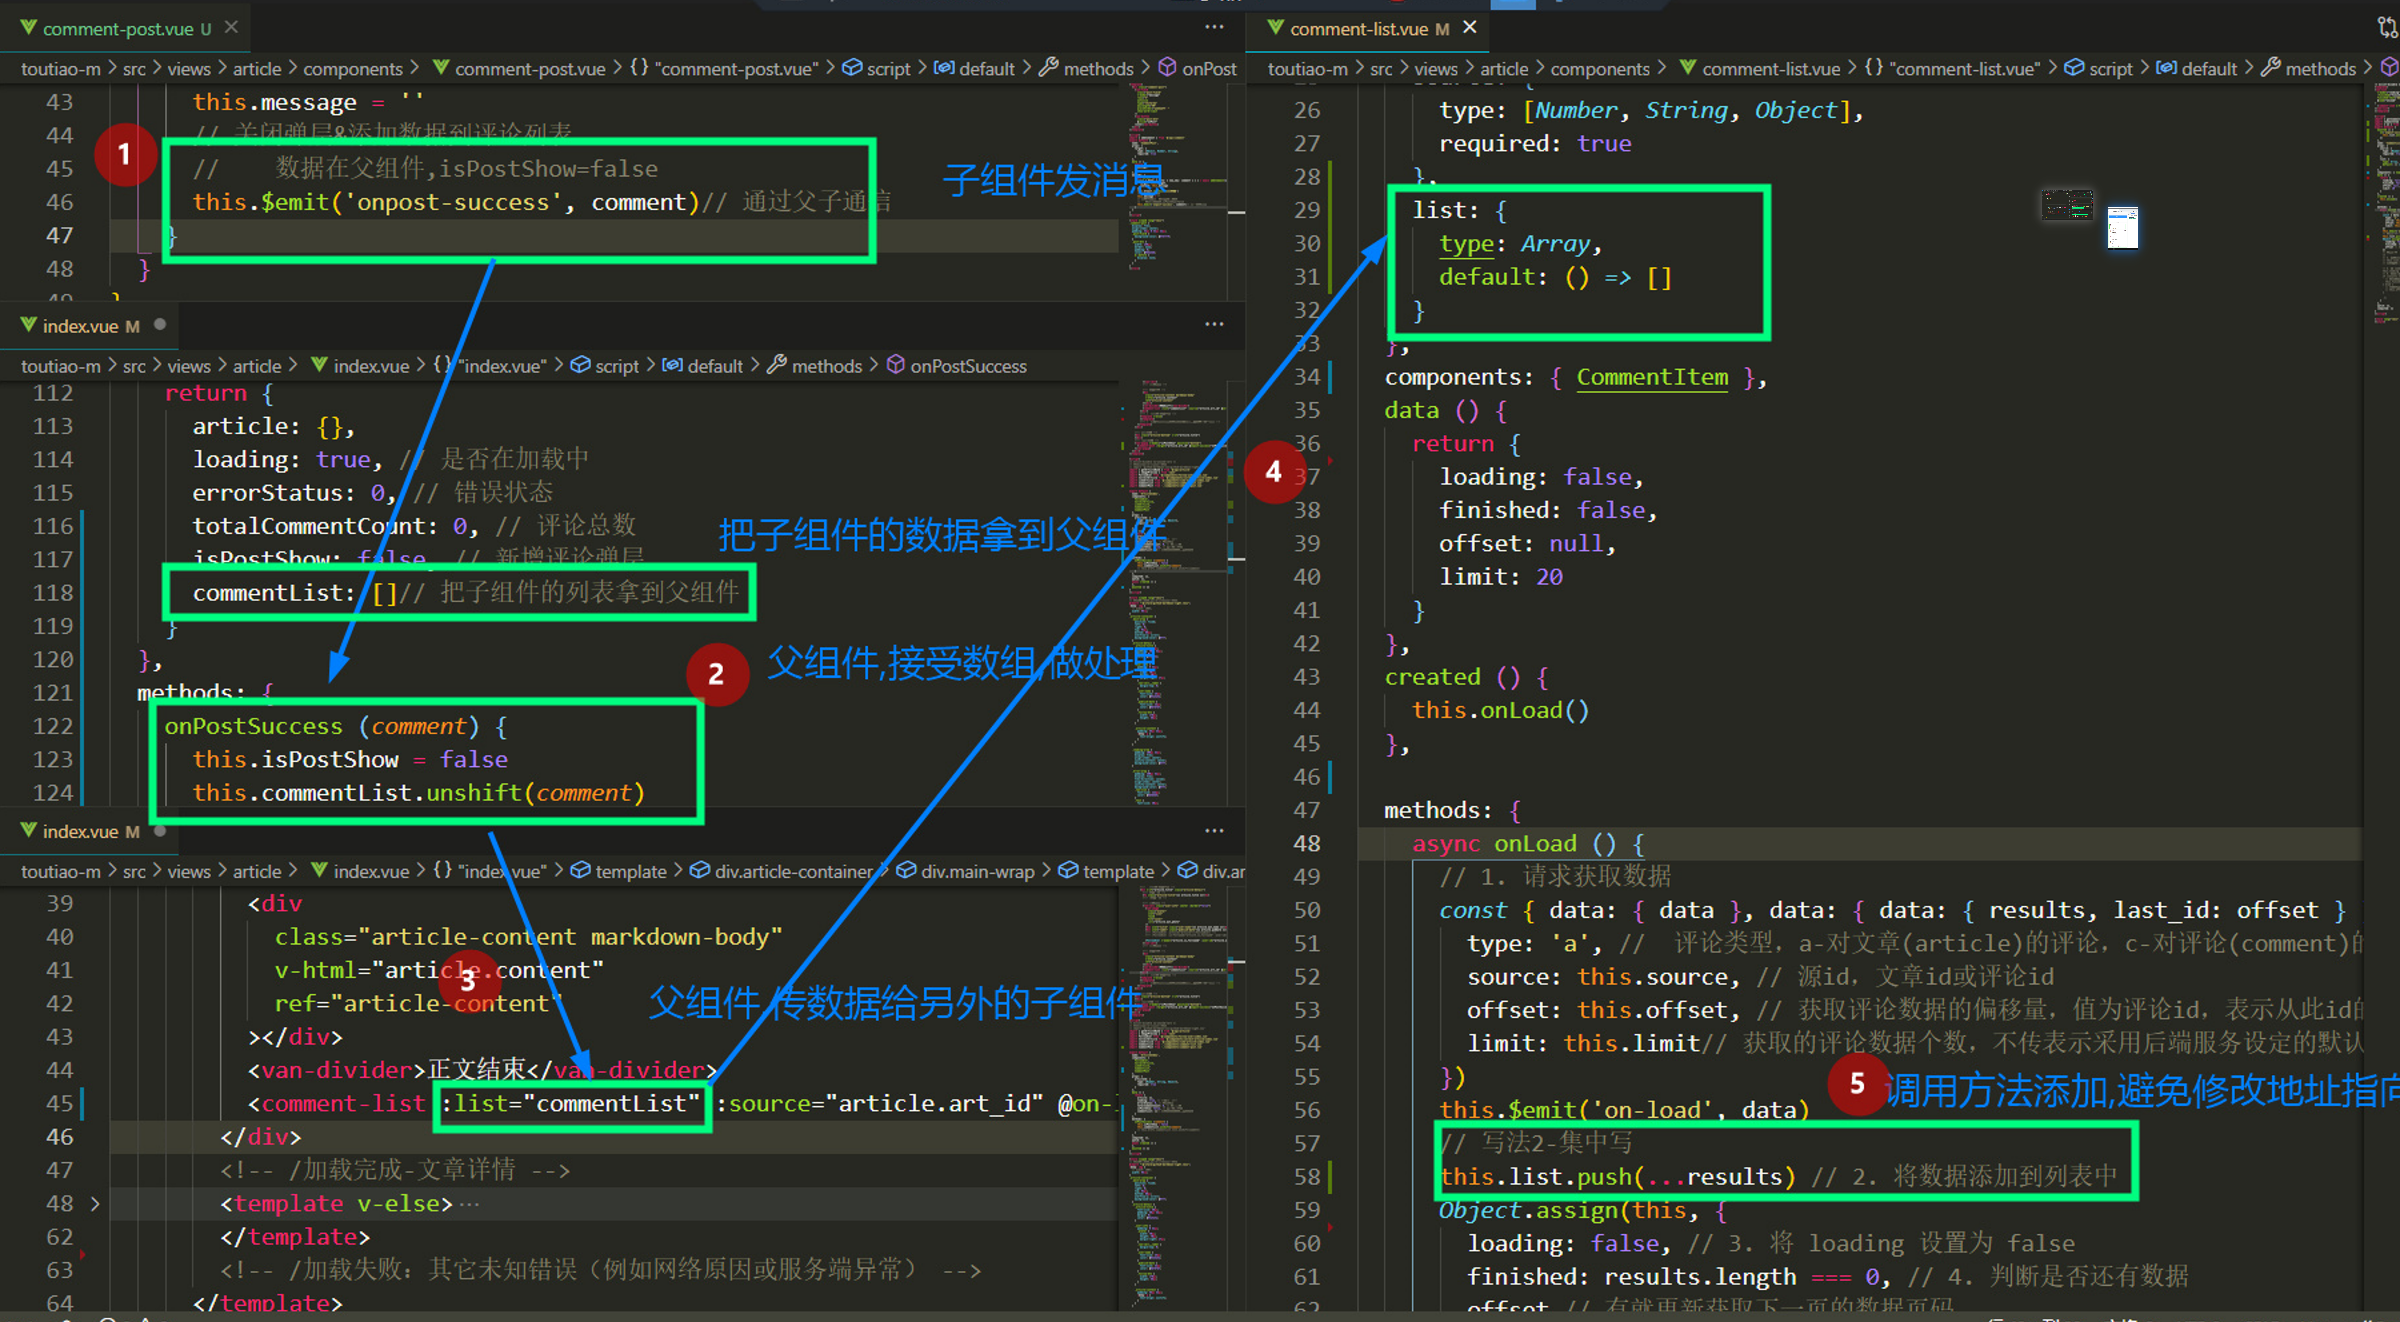Click "this.$emit('onpost-success', comment)" code line
Screen dimensions: 2400x1322
(x=446, y=202)
